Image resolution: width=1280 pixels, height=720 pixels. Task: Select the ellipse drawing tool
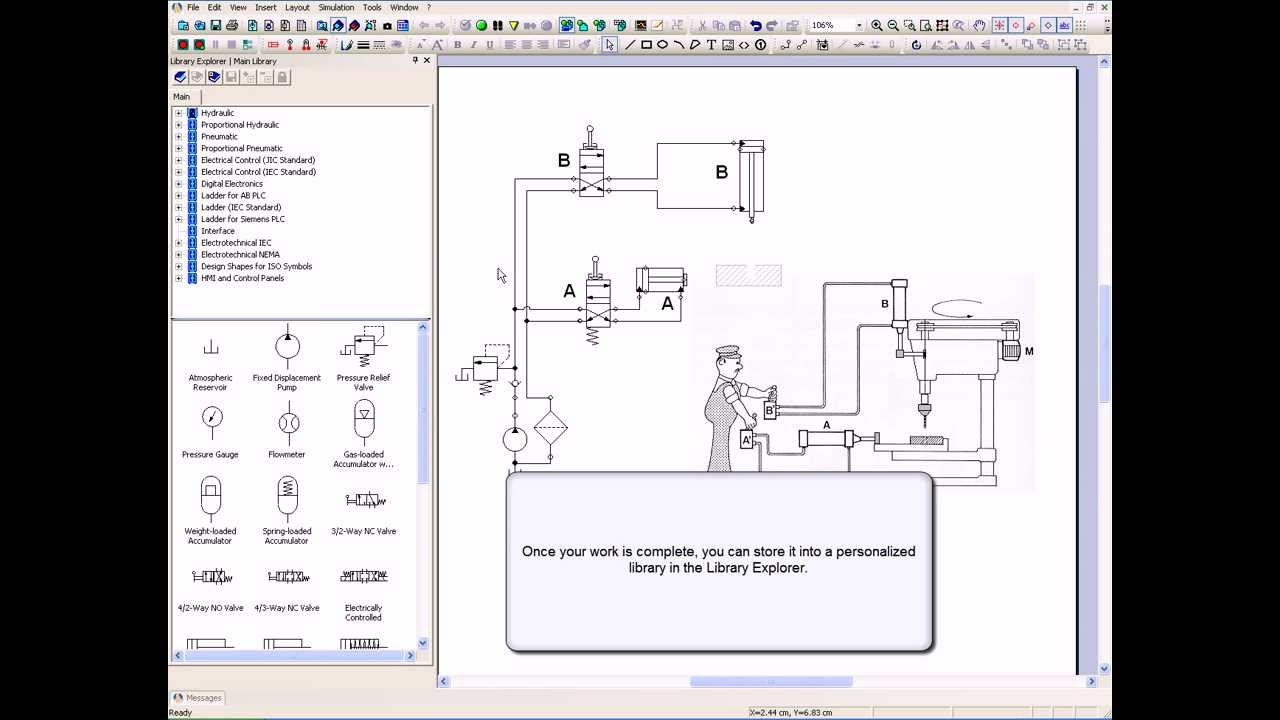662,45
